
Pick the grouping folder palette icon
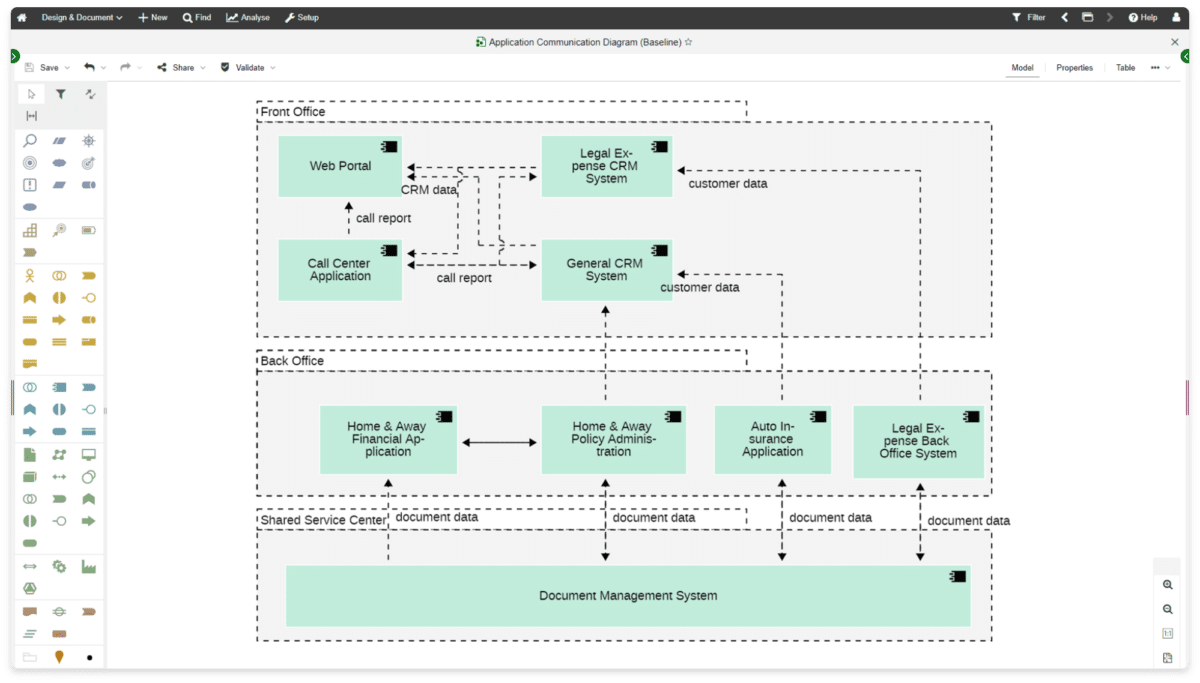30,657
